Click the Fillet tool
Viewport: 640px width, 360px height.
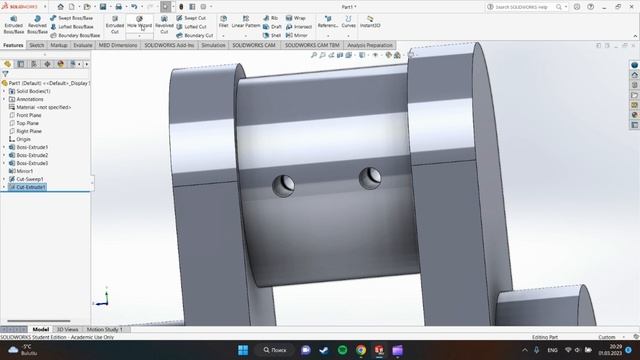coord(223,22)
